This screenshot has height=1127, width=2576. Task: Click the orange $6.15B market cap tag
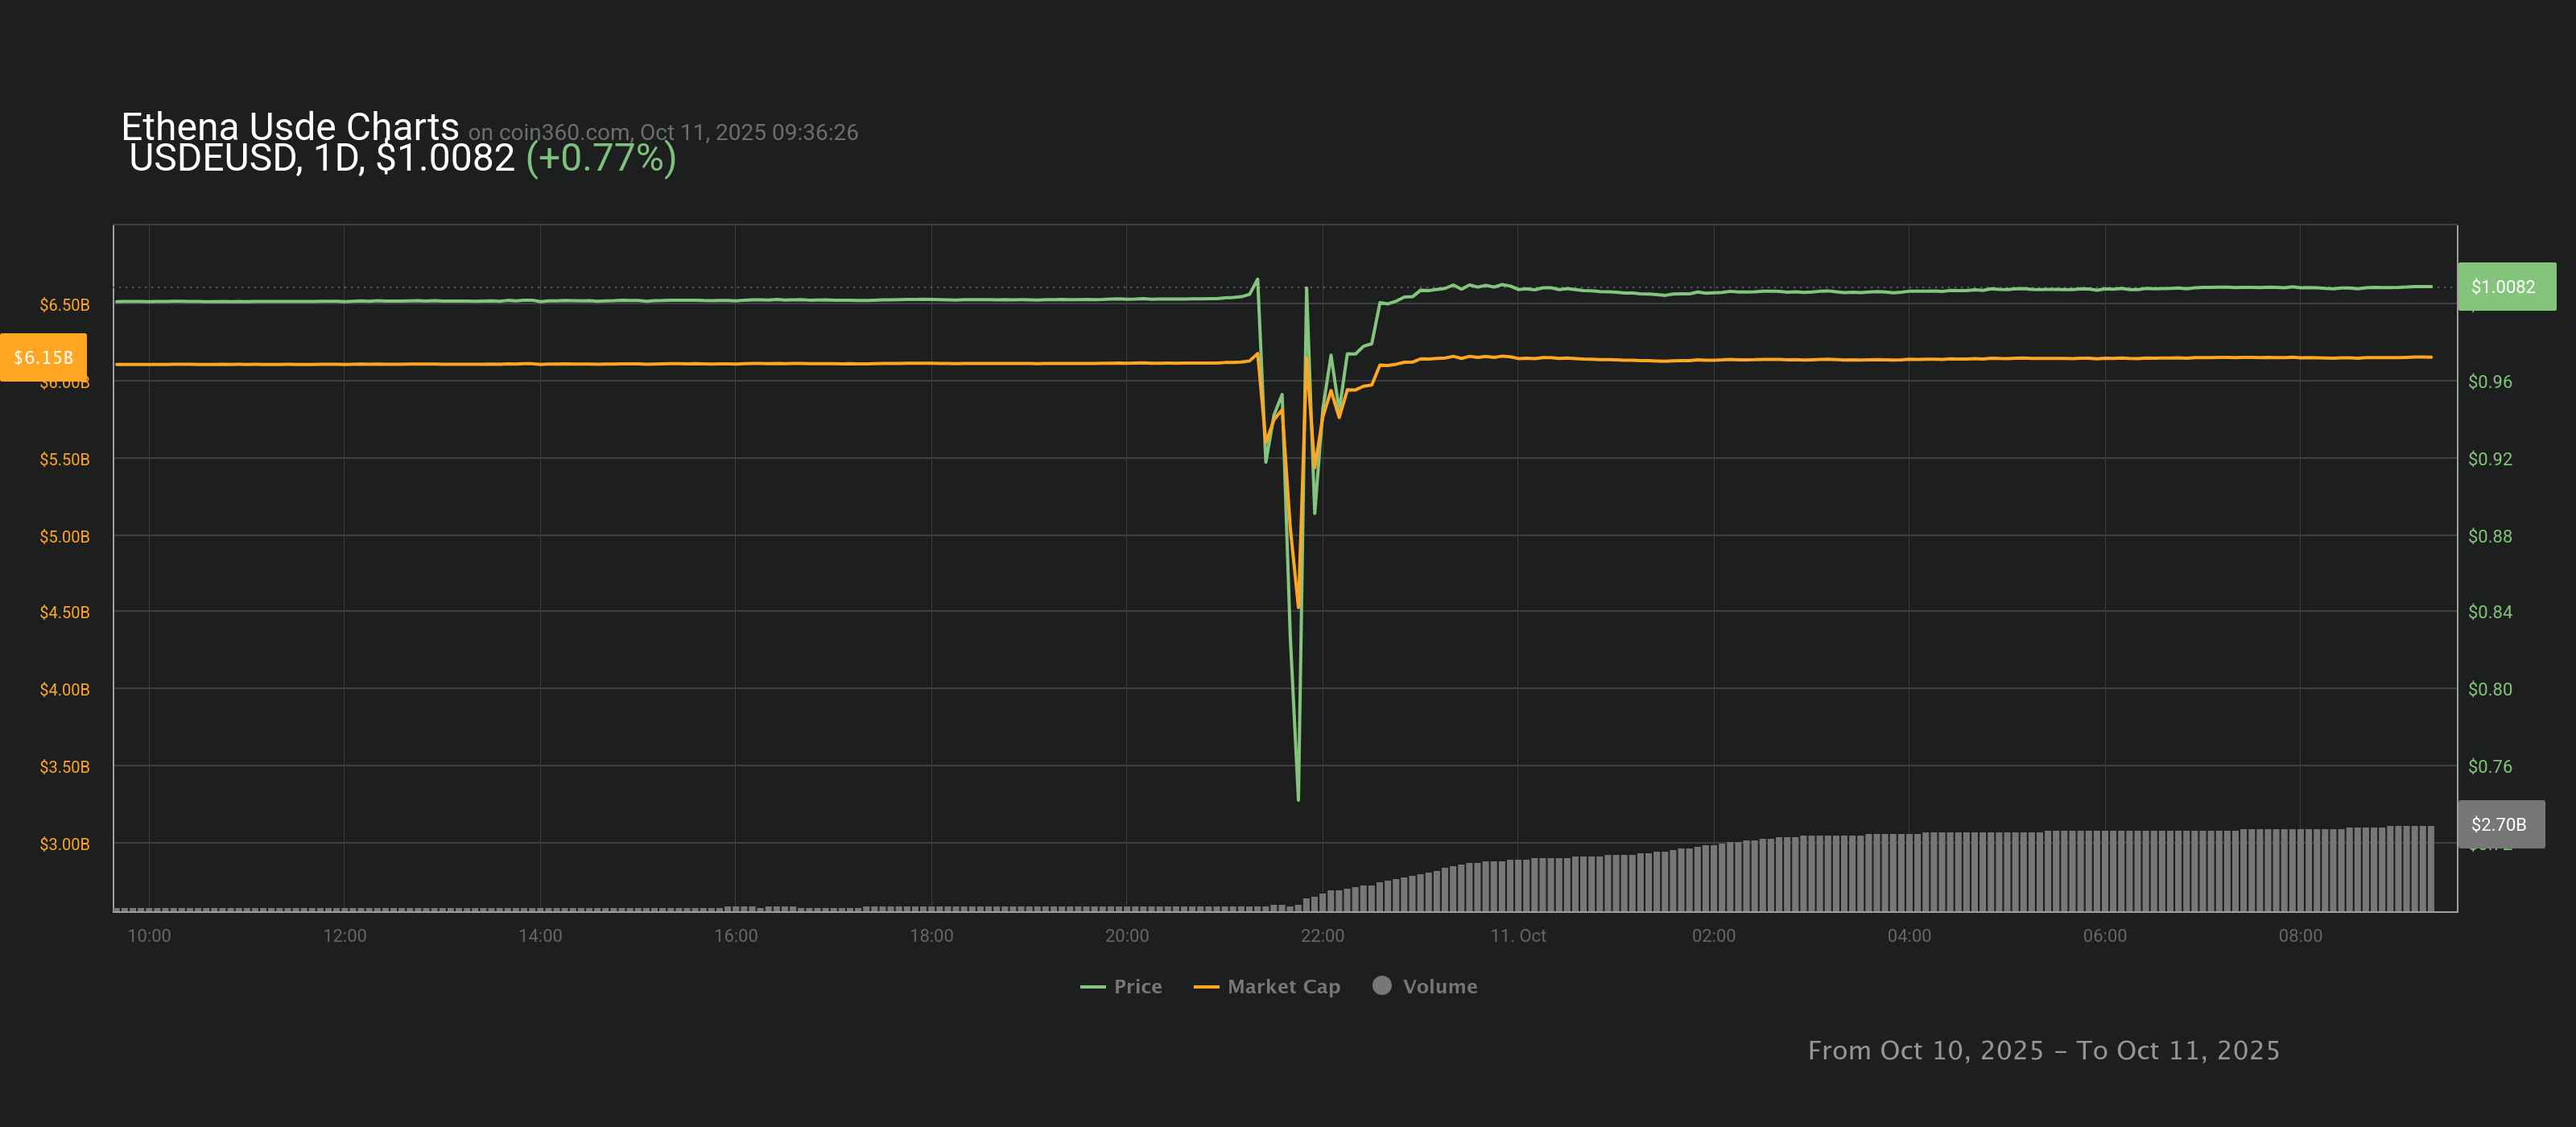point(43,357)
